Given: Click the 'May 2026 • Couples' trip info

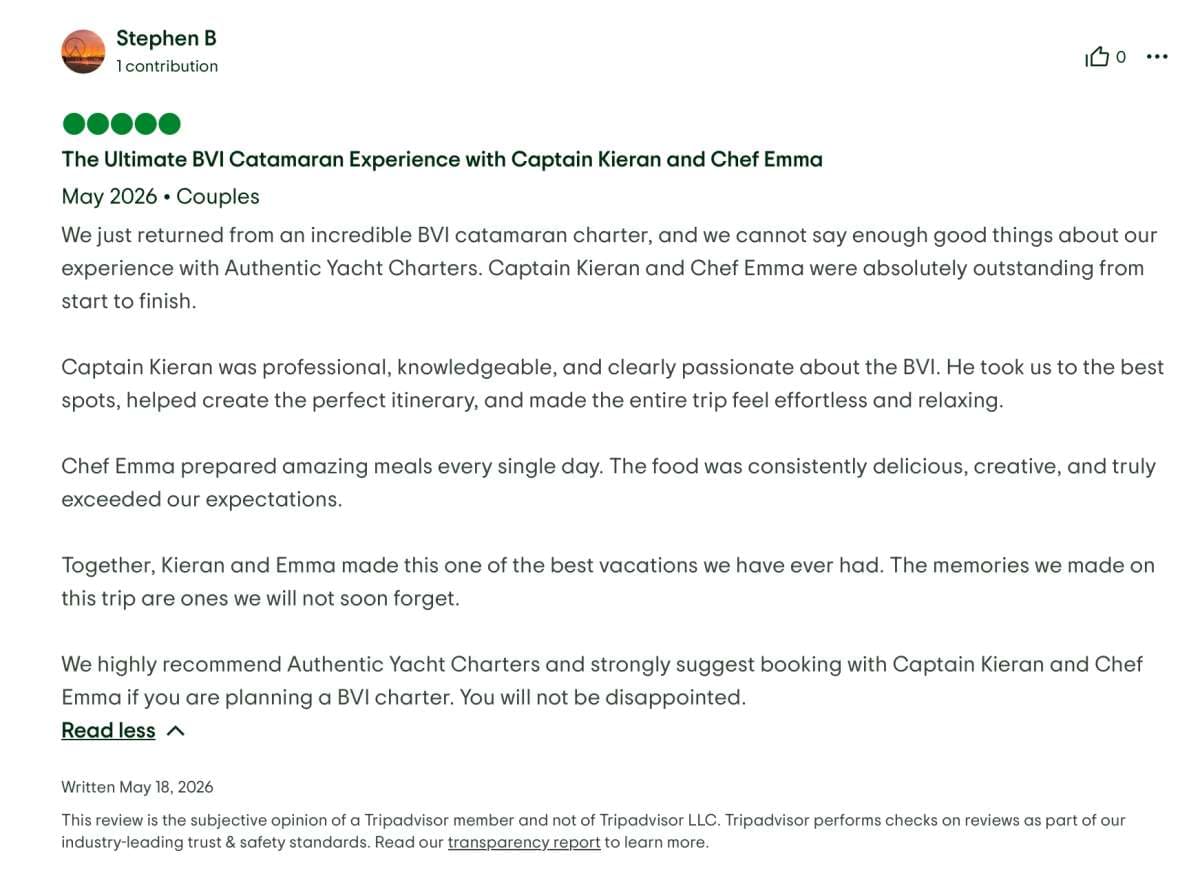Looking at the screenshot, I should [x=160, y=196].
